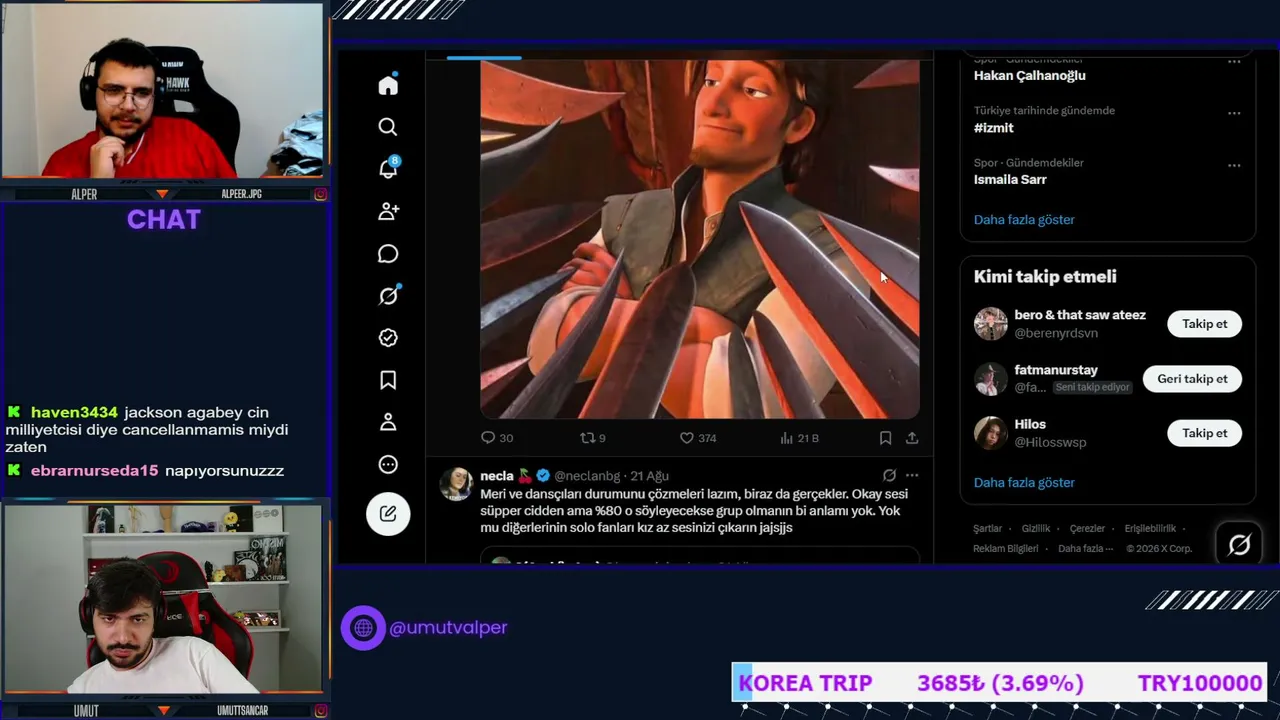This screenshot has width=1280, height=720.
Task: Open the Notifications bell icon
Action: [388, 168]
